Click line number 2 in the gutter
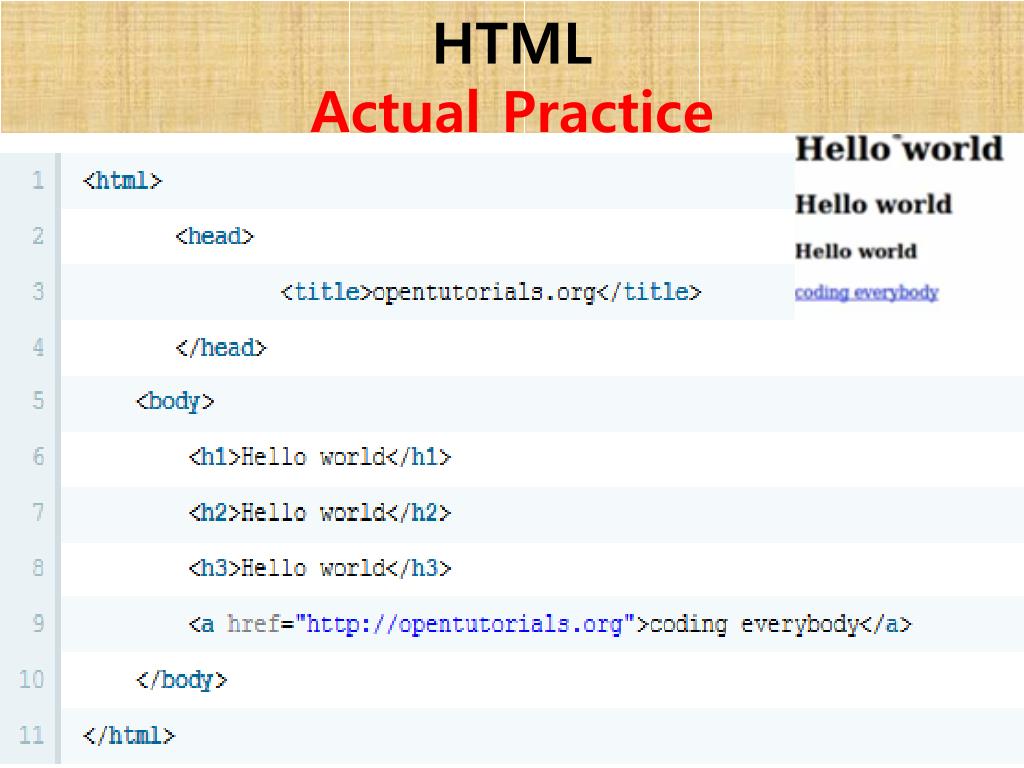 38,236
